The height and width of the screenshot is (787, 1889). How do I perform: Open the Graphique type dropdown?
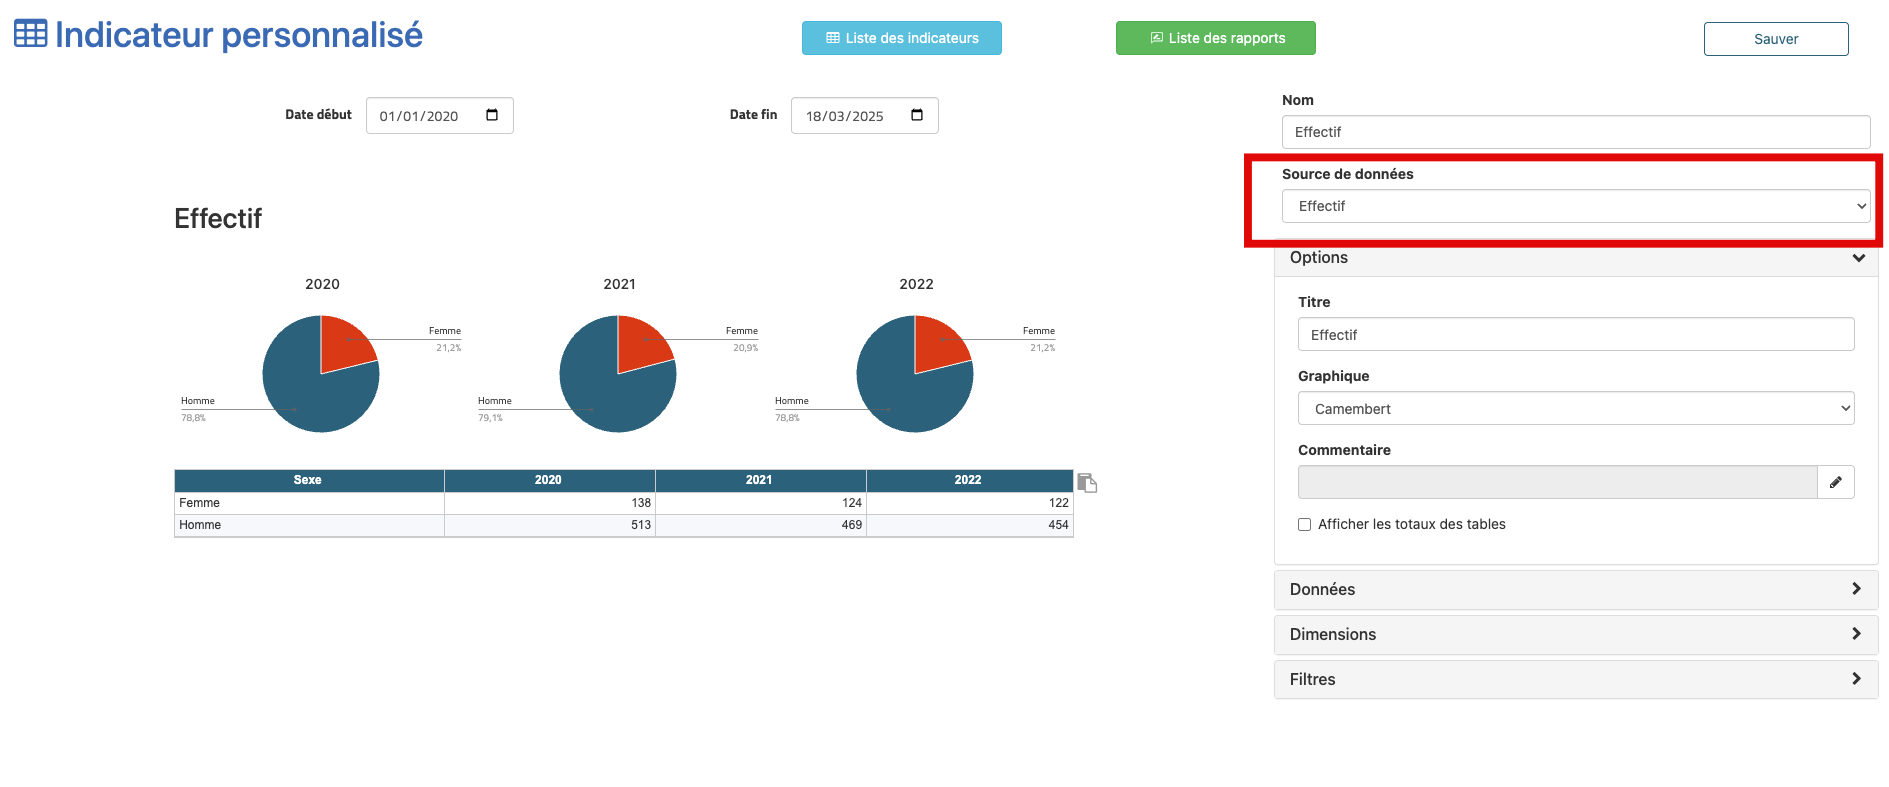1576,408
